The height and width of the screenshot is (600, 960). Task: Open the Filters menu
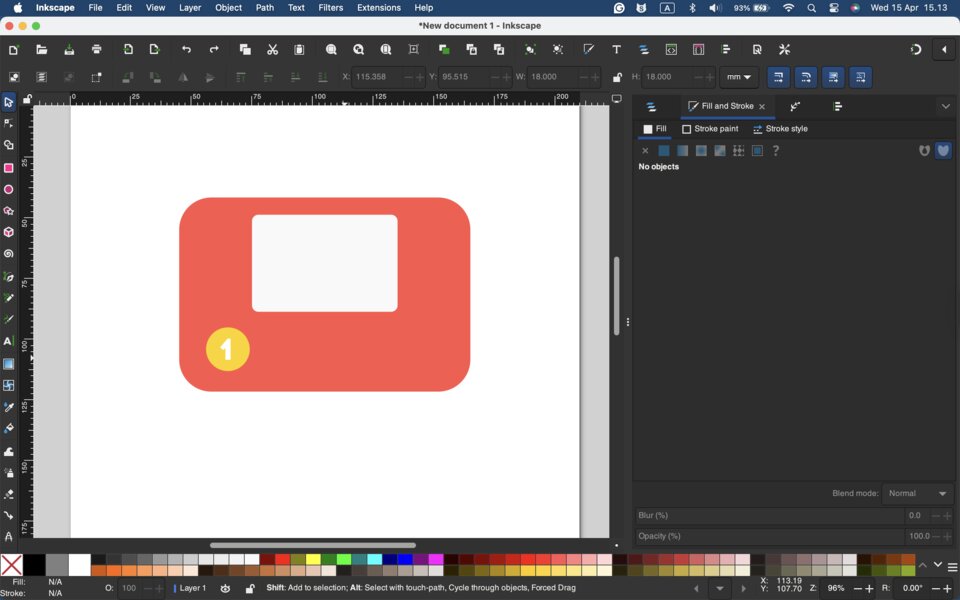[330, 8]
